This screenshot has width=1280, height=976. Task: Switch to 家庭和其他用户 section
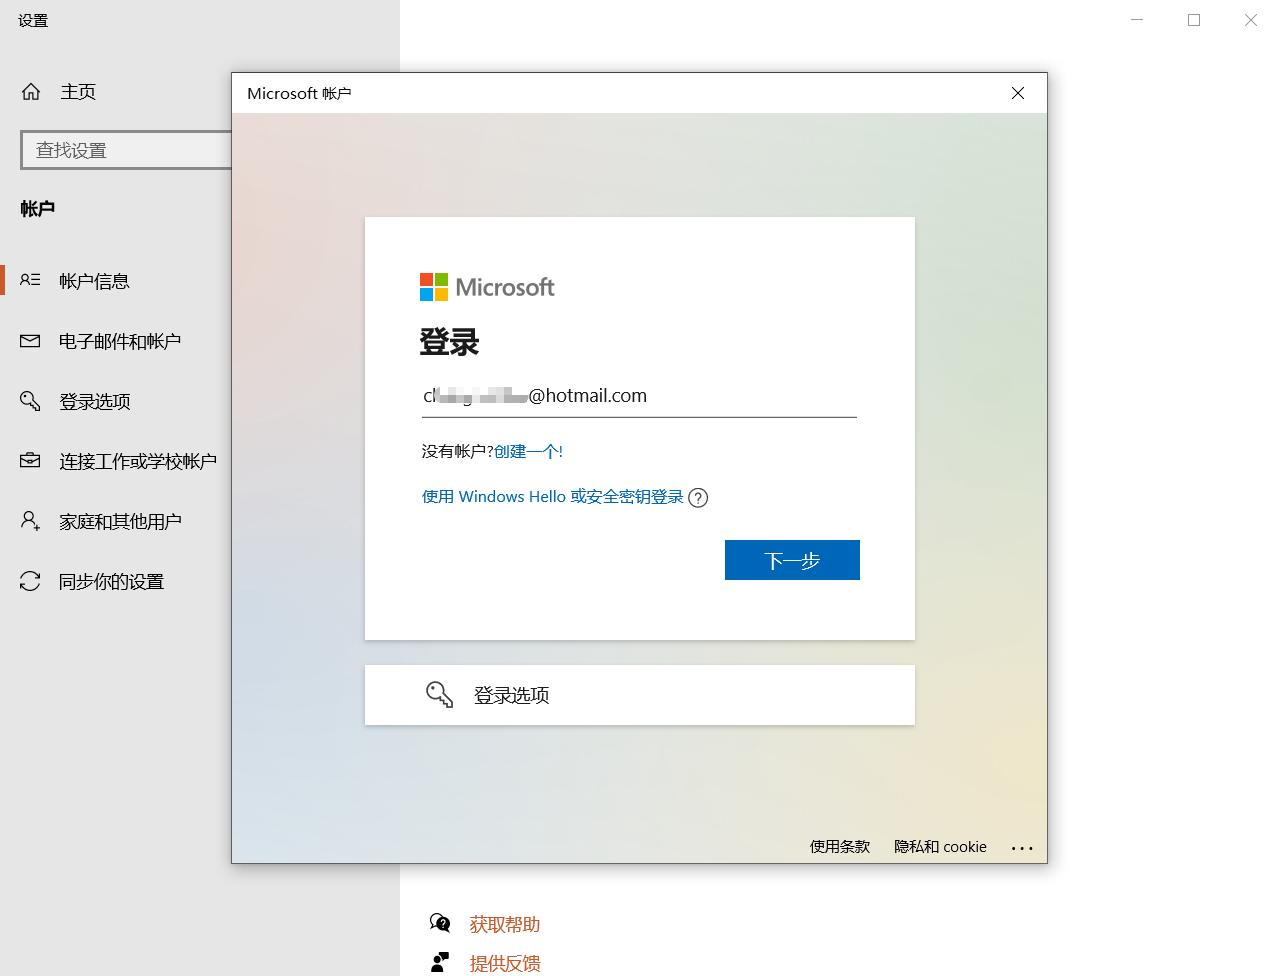pos(113,521)
